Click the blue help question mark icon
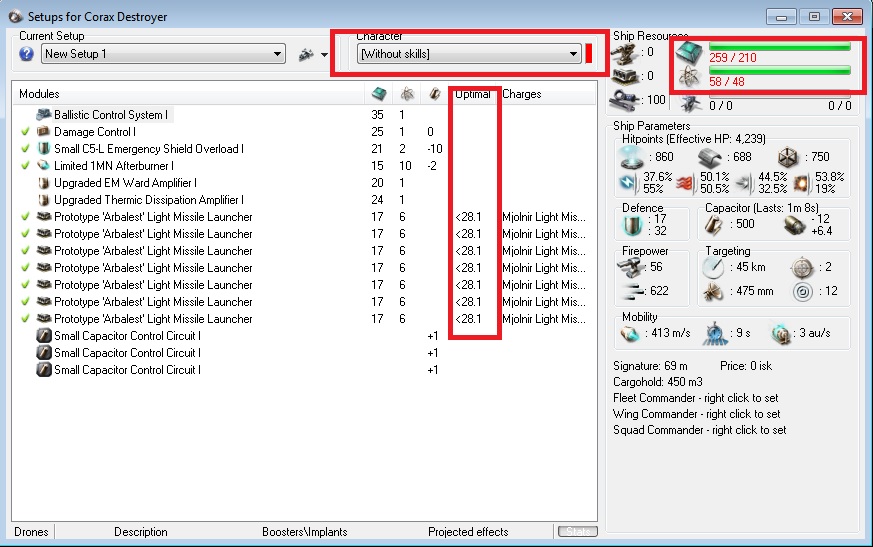This screenshot has height=547, width=873. [26, 54]
